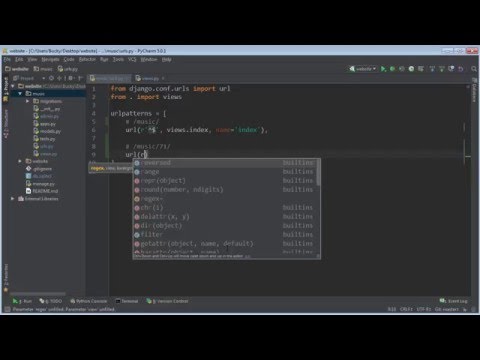The image size is (480, 360).
Task: Choose 'regex=' completion suggestion
Action: [224, 199]
